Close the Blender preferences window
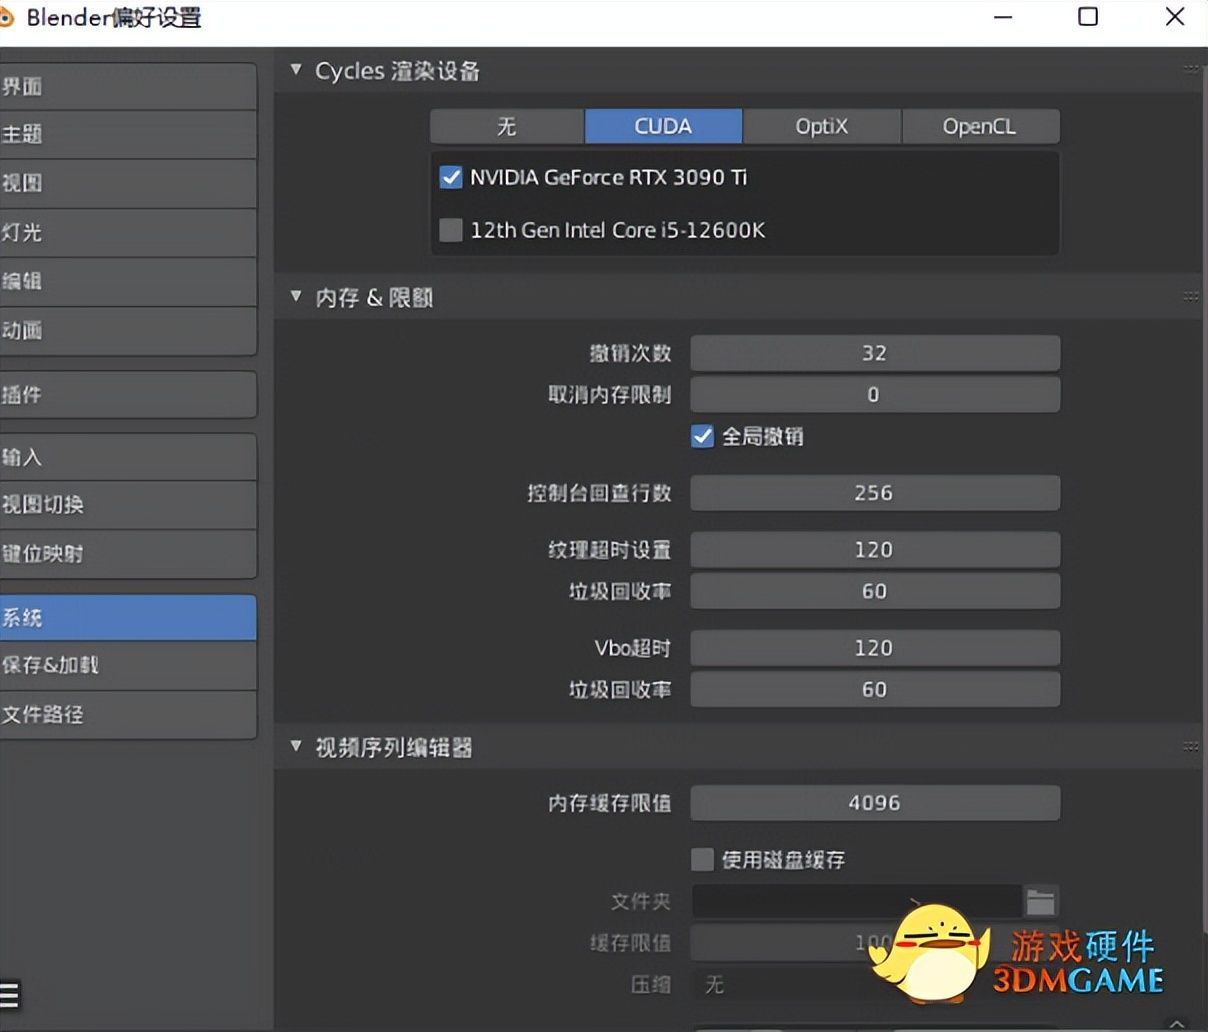Viewport: 1208px width, 1032px height. pyautogui.click(x=1176, y=17)
